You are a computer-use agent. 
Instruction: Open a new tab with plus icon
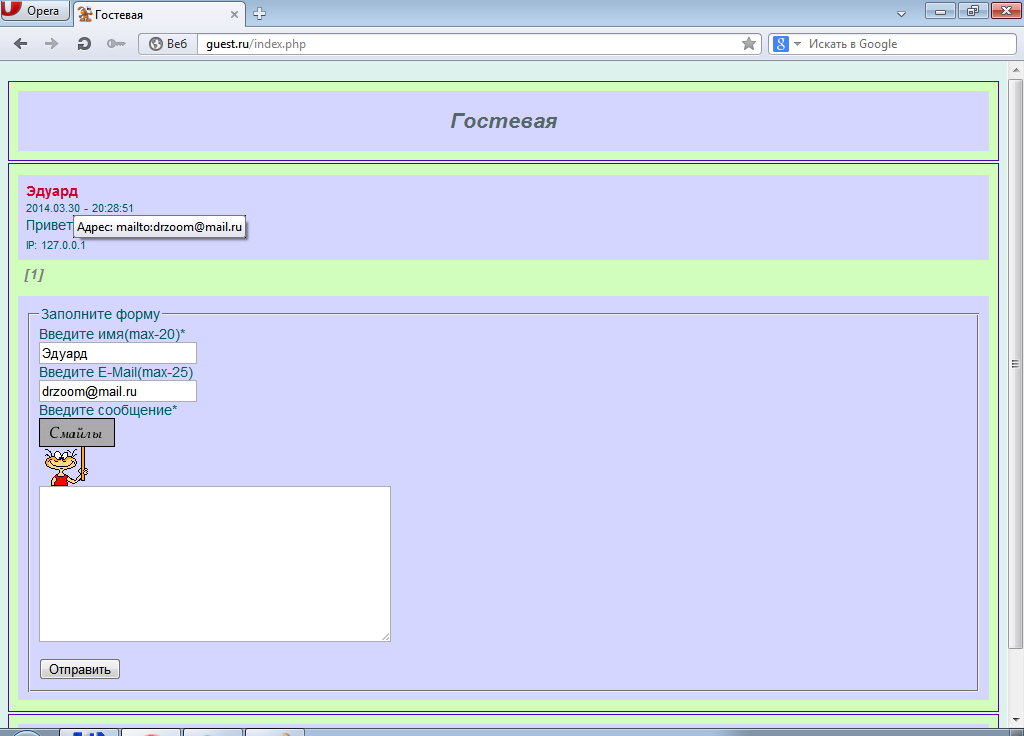[x=259, y=14]
